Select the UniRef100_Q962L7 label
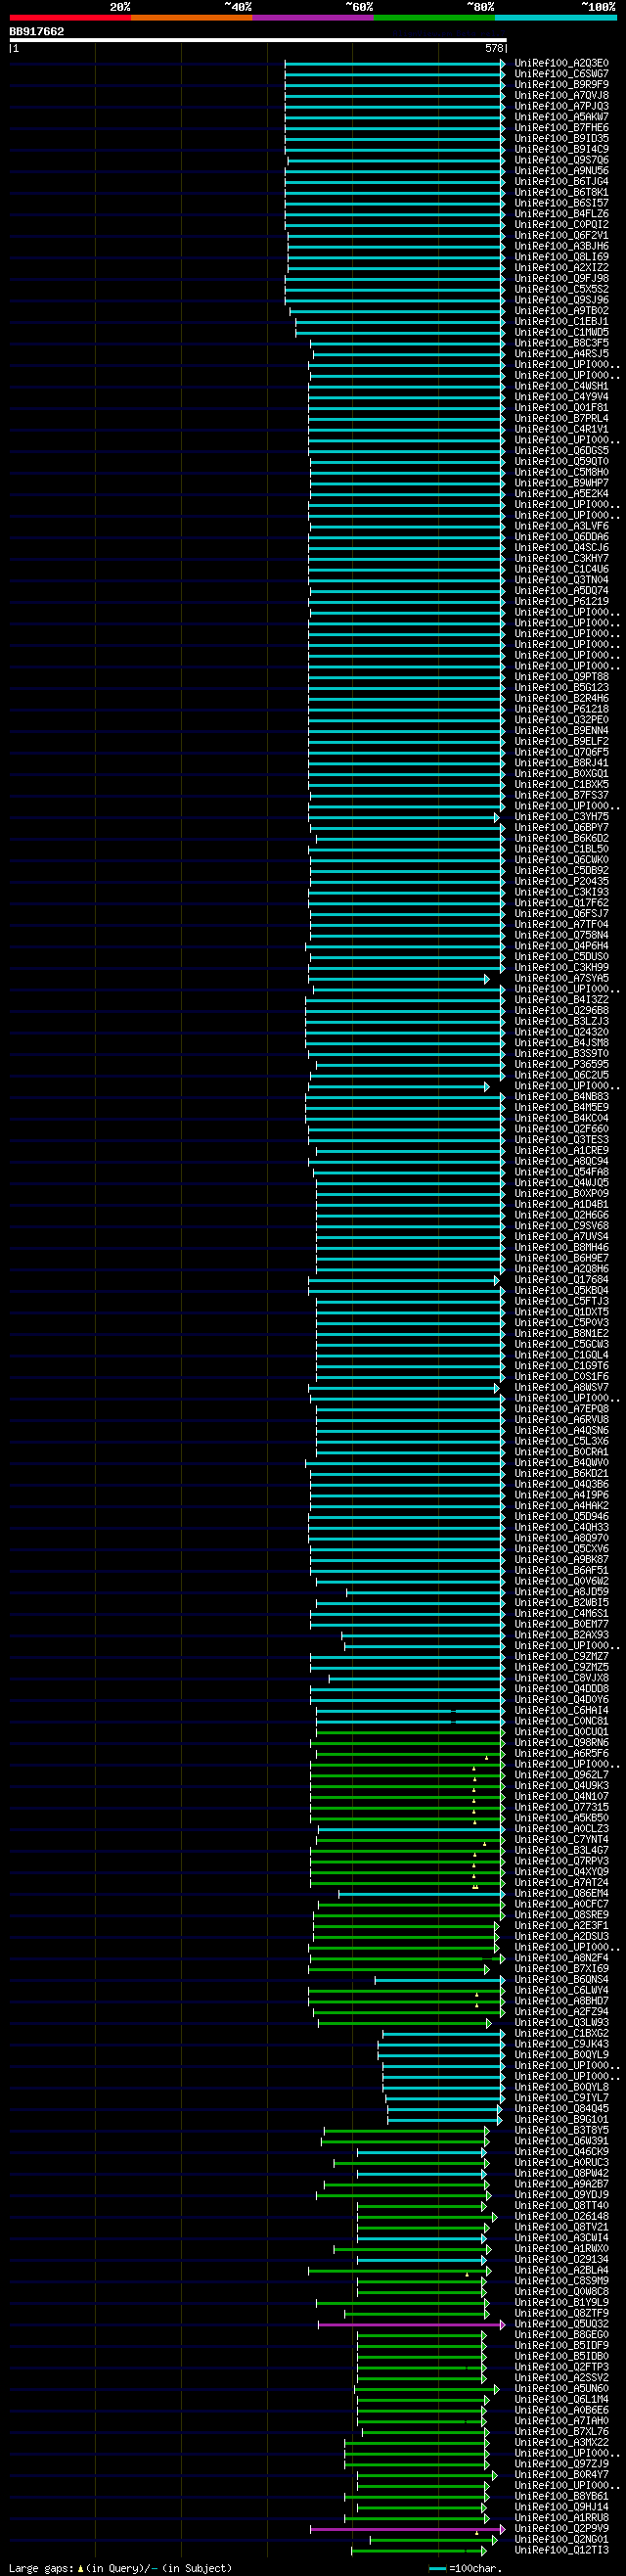Screen dimensions: 626x2576 (561, 1775)
